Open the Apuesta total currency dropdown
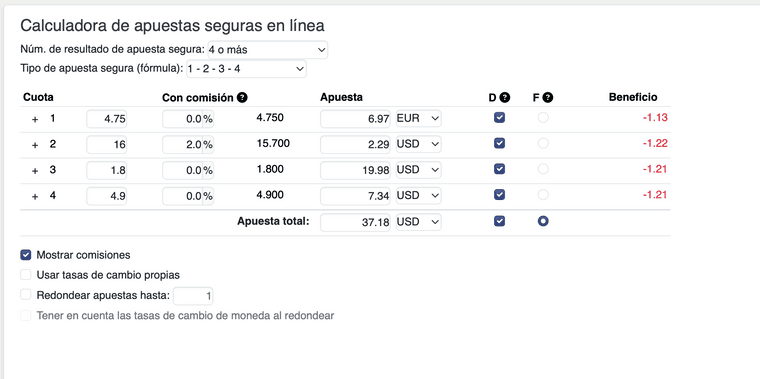This screenshot has height=379, width=760. pos(419,222)
